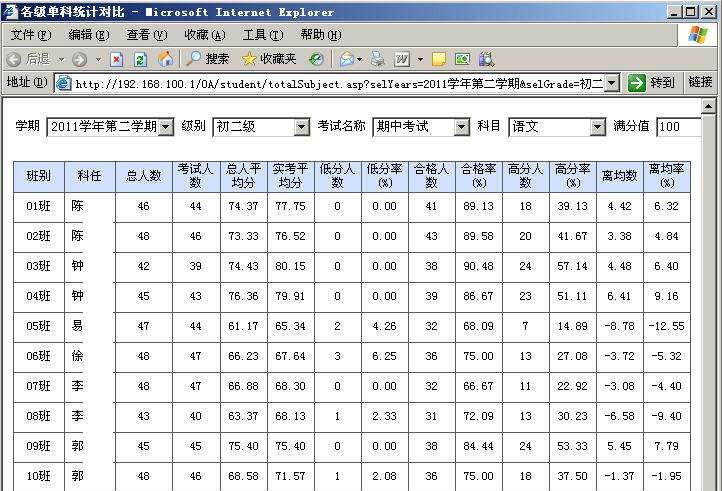Image resolution: width=722 pixels, height=491 pixels.
Task: Go to the home page icon
Action: click(166, 59)
